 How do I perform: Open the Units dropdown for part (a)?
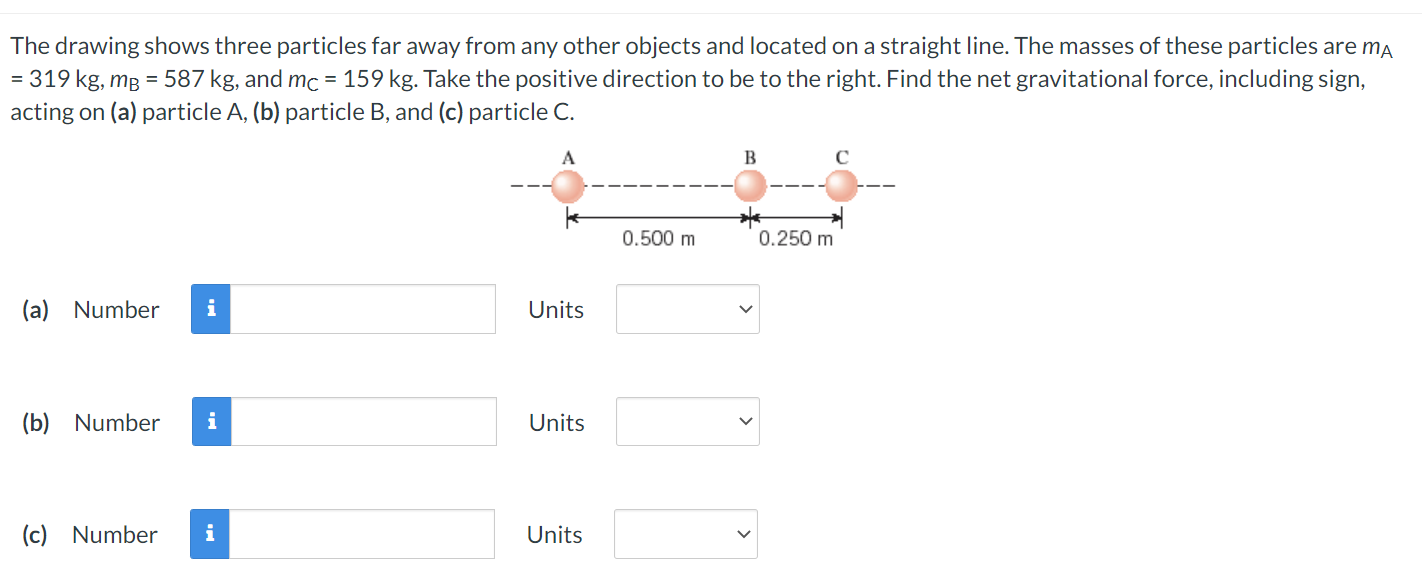click(x=687, y=309)
